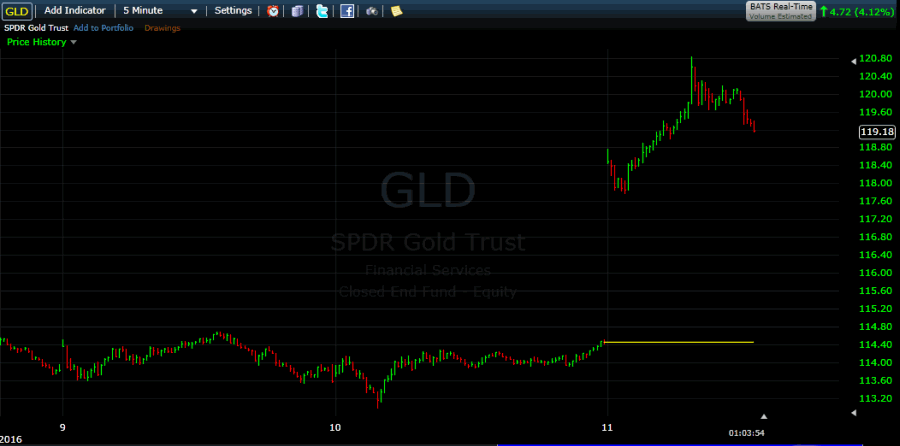Screen dimensions: 900x446
Task: Click the current price 119.18 tag
Action: pyautogui.click(x=878, y=132)
